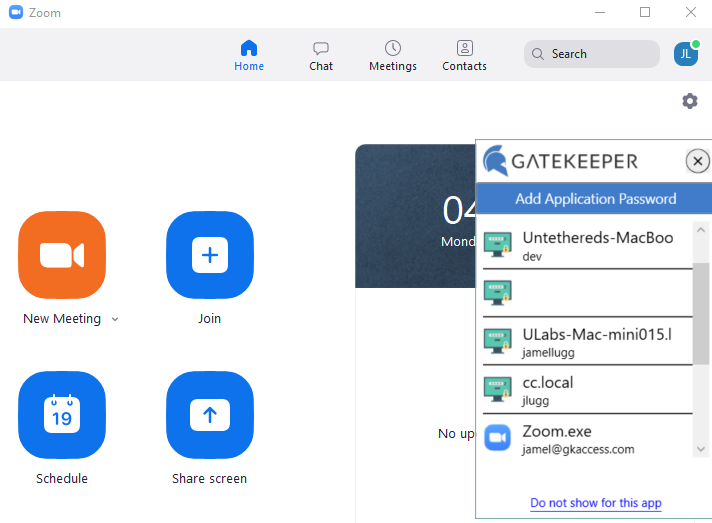Select Untethereds-MacBoo dev credential
The height and width of the screenshot is (523, 712).
[x=587, y=245]
